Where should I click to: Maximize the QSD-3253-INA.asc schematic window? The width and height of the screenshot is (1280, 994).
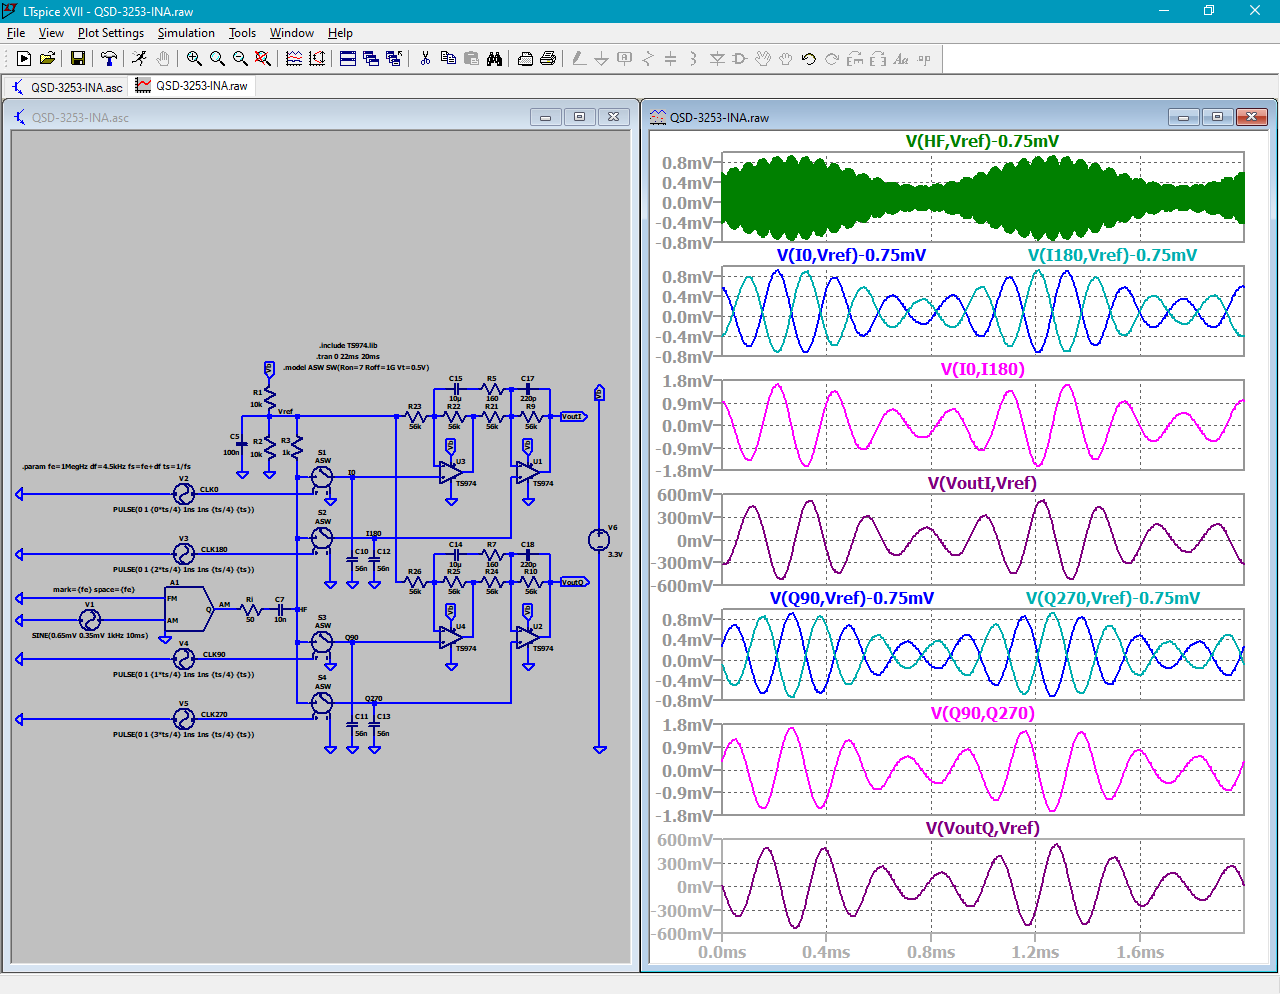coord(579,117)
